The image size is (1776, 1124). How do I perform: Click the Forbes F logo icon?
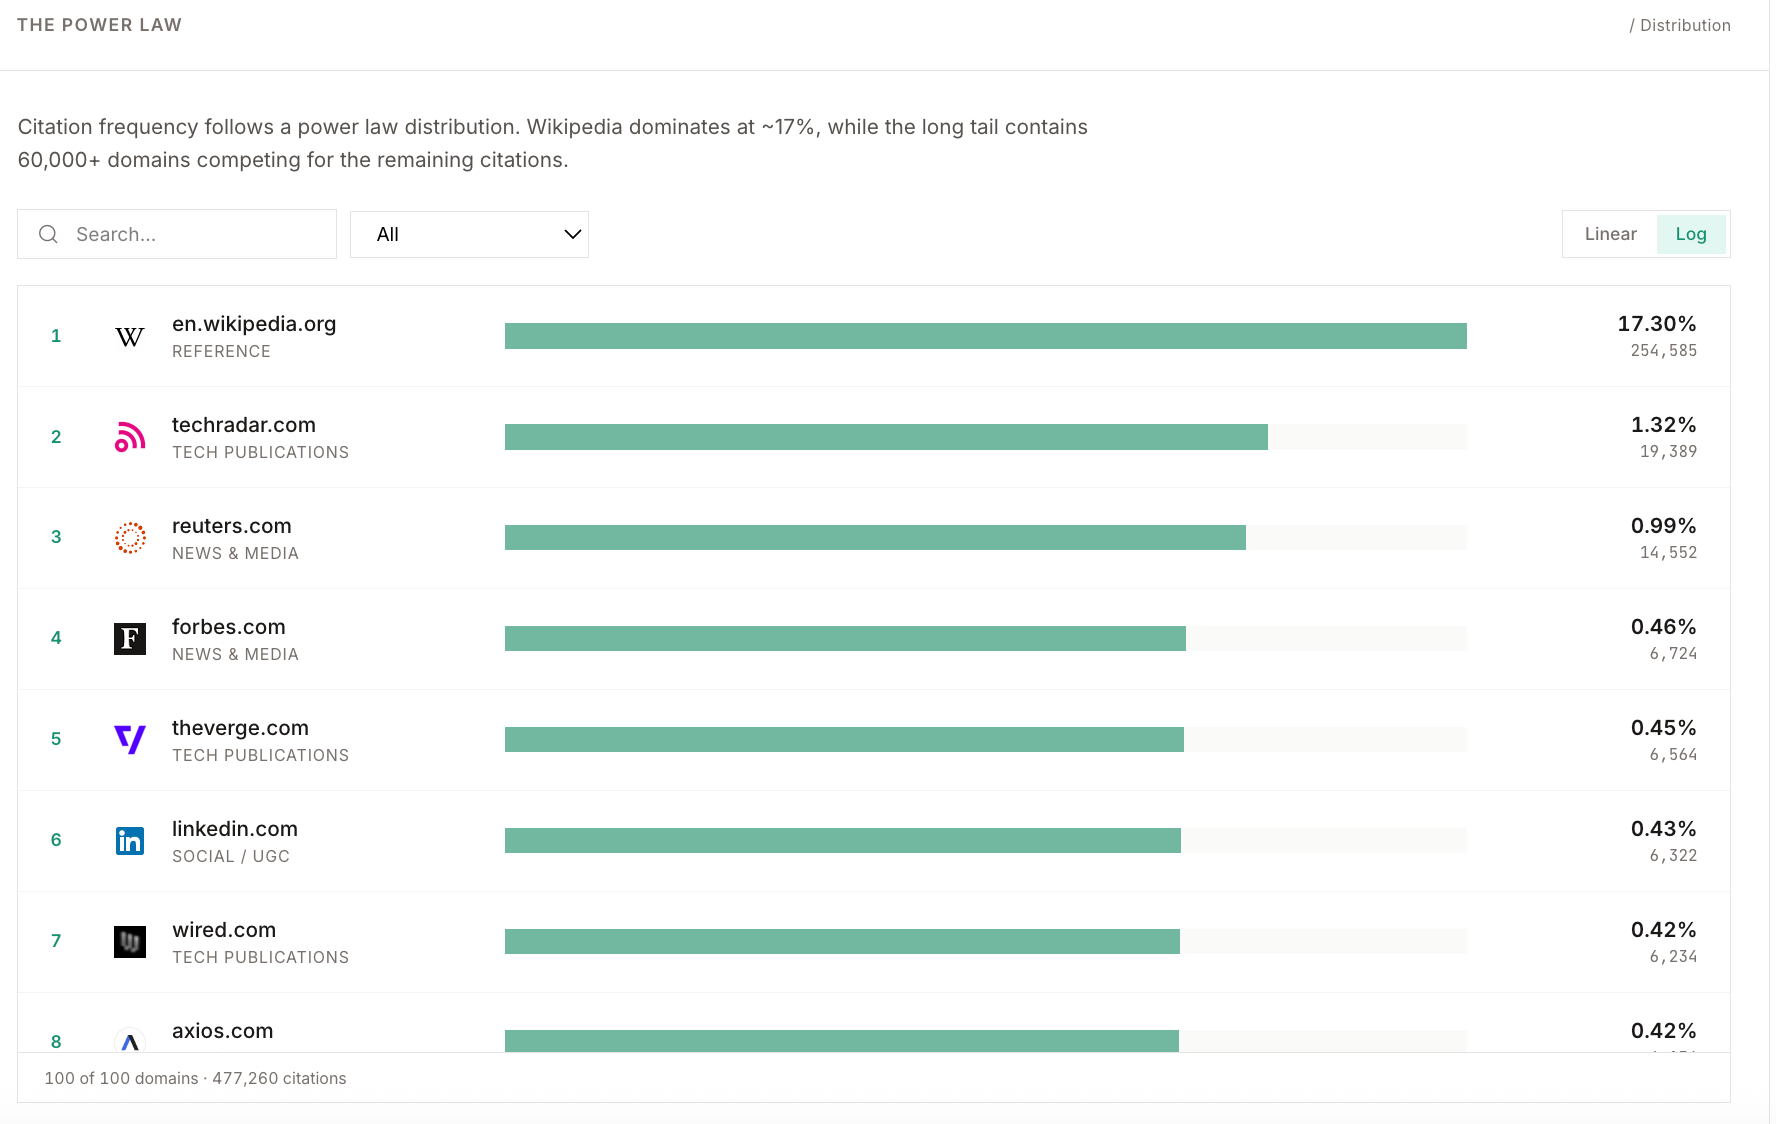coord(130,639)
